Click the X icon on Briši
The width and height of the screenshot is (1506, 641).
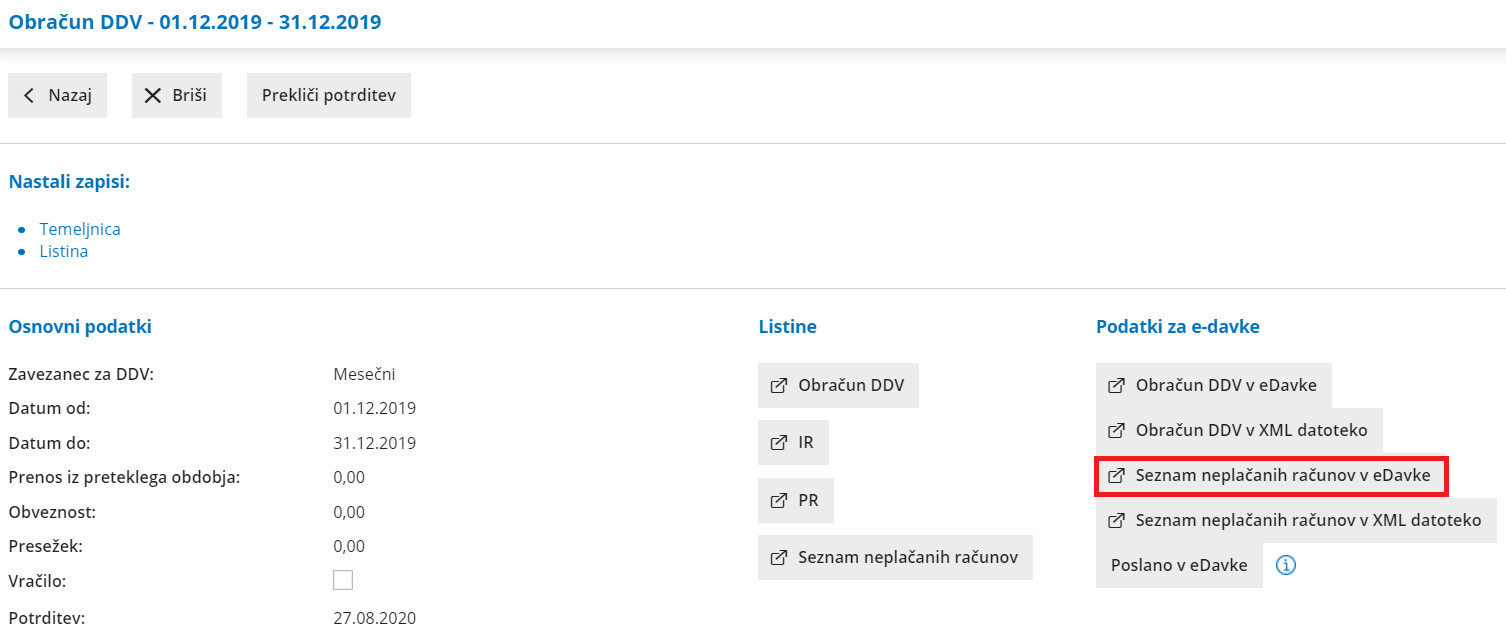tap(153, 95)
